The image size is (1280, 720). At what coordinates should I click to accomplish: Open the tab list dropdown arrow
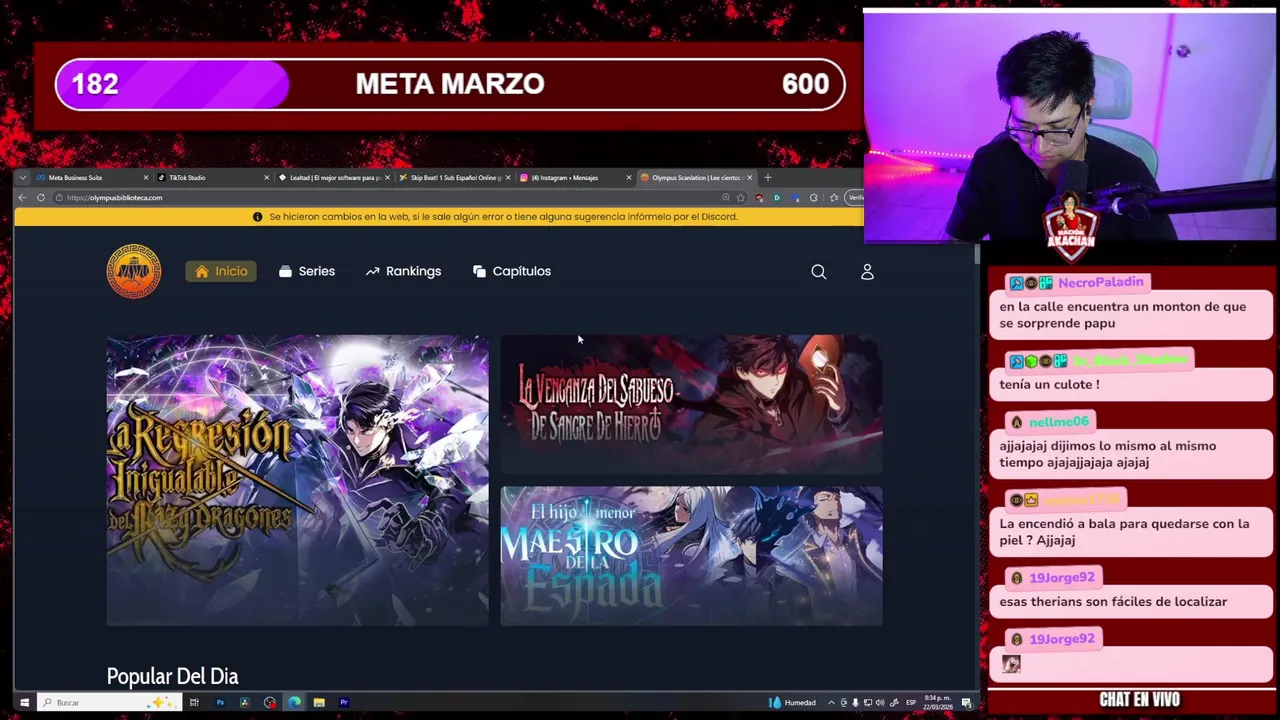(23, 178)
